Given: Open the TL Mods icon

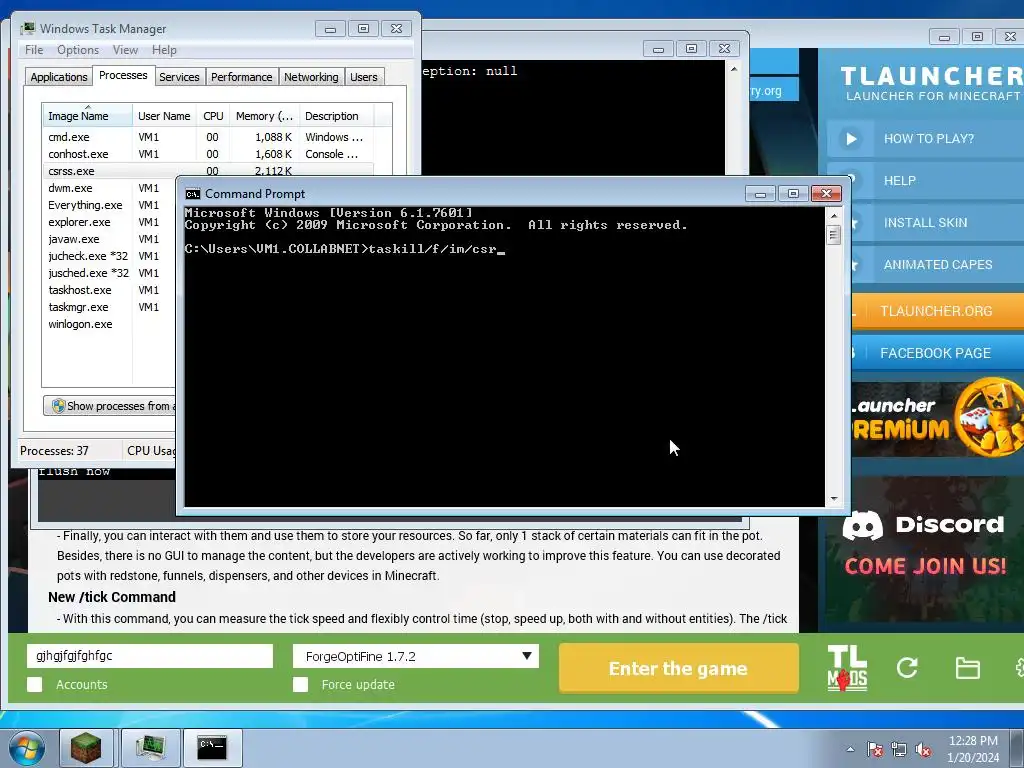Looking at the screenshot, I should 847,667.
